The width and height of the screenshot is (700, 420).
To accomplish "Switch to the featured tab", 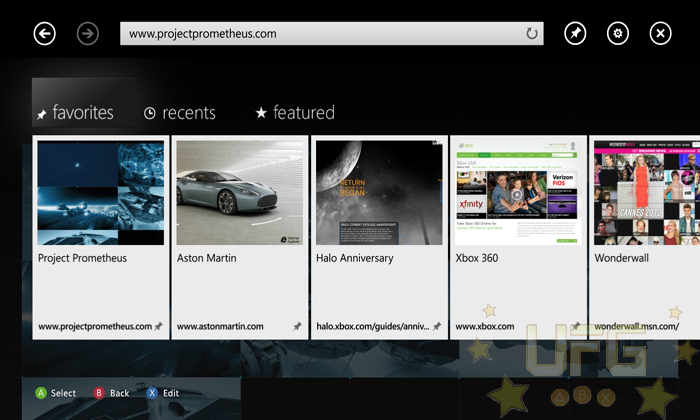I will [295, 112].
